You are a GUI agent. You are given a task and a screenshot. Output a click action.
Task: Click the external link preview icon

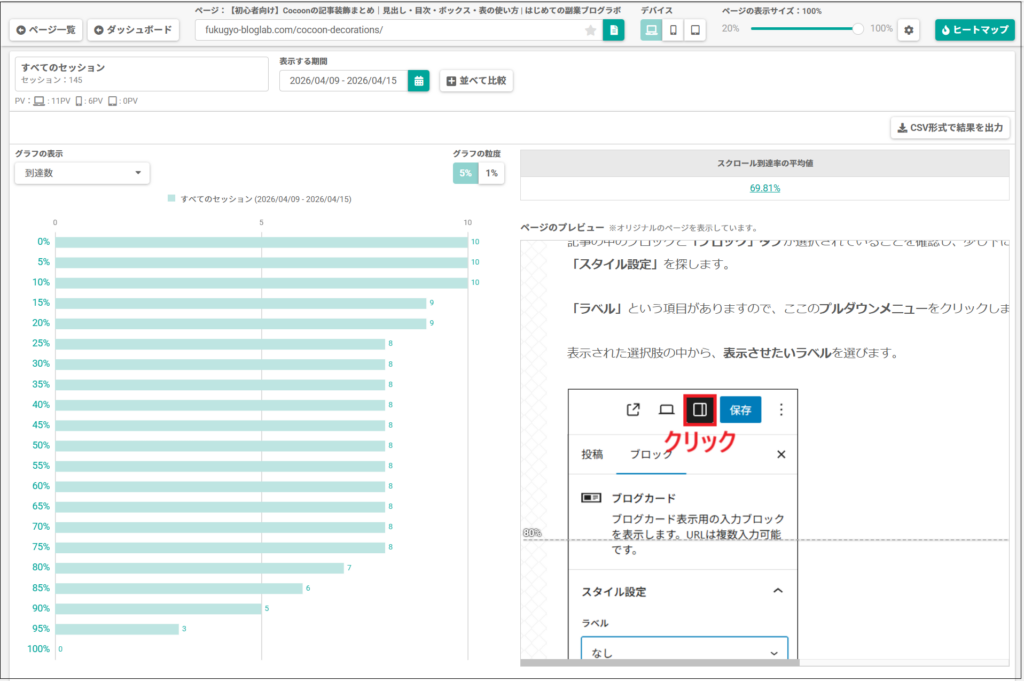[633, 409]
